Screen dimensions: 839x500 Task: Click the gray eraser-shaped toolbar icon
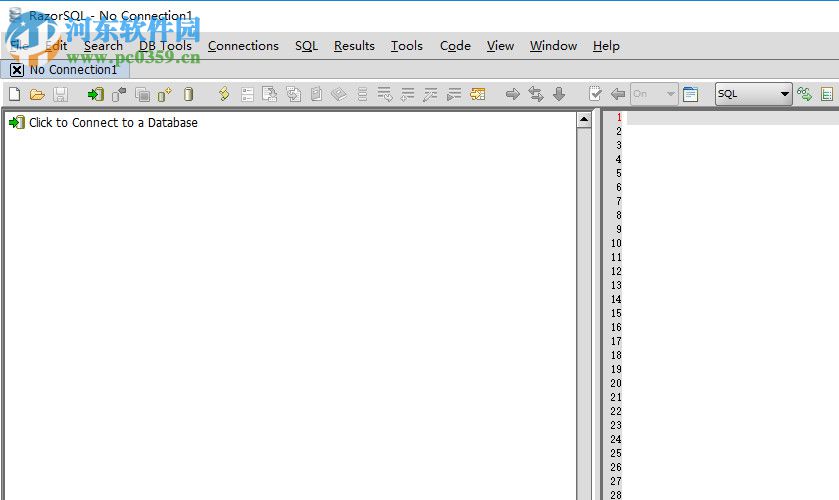click(339, 95)
